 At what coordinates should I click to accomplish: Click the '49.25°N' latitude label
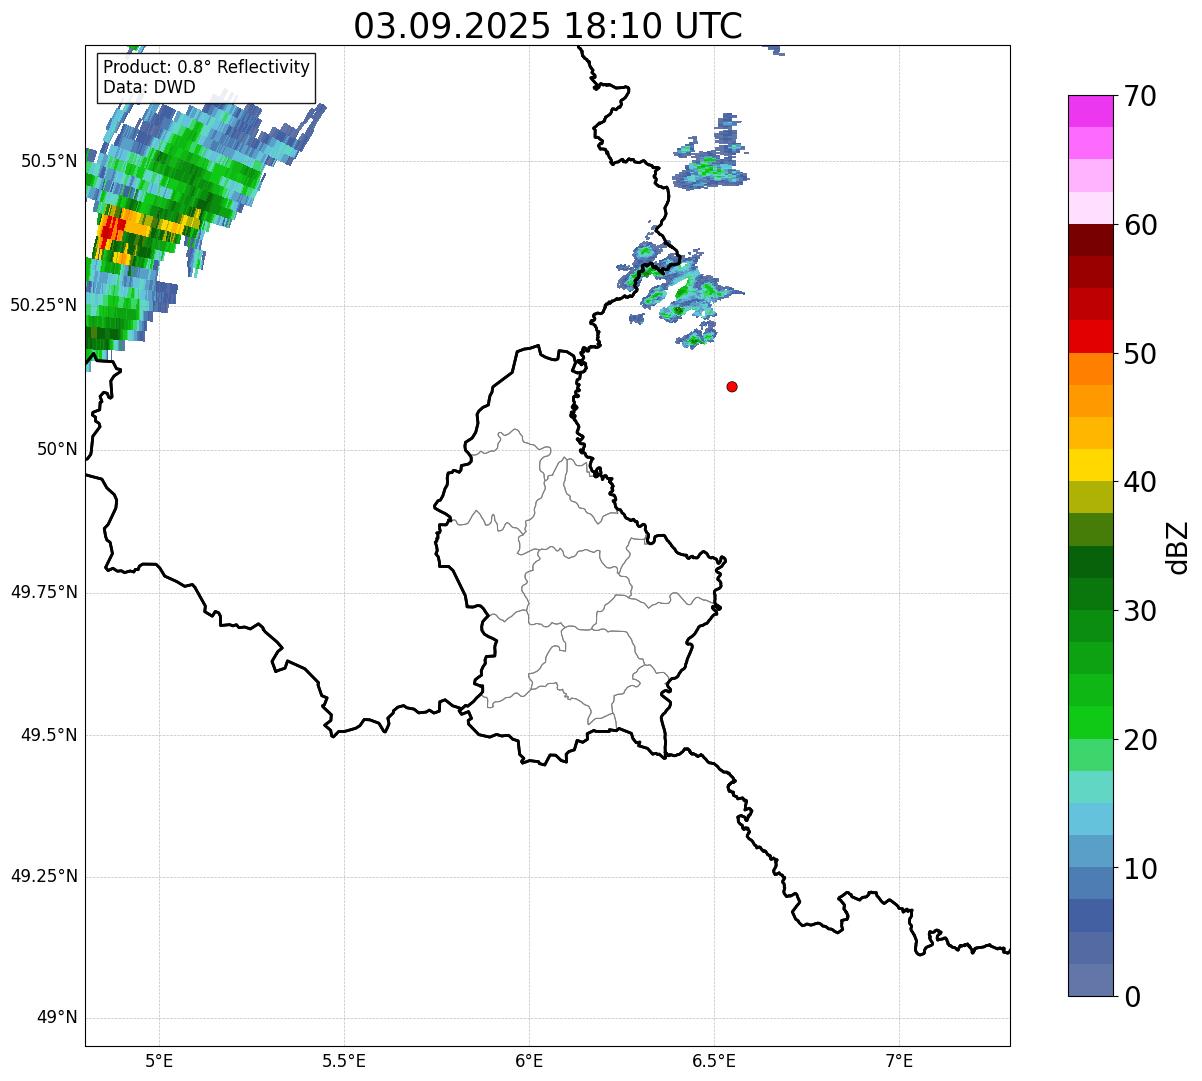coord(44,877)
